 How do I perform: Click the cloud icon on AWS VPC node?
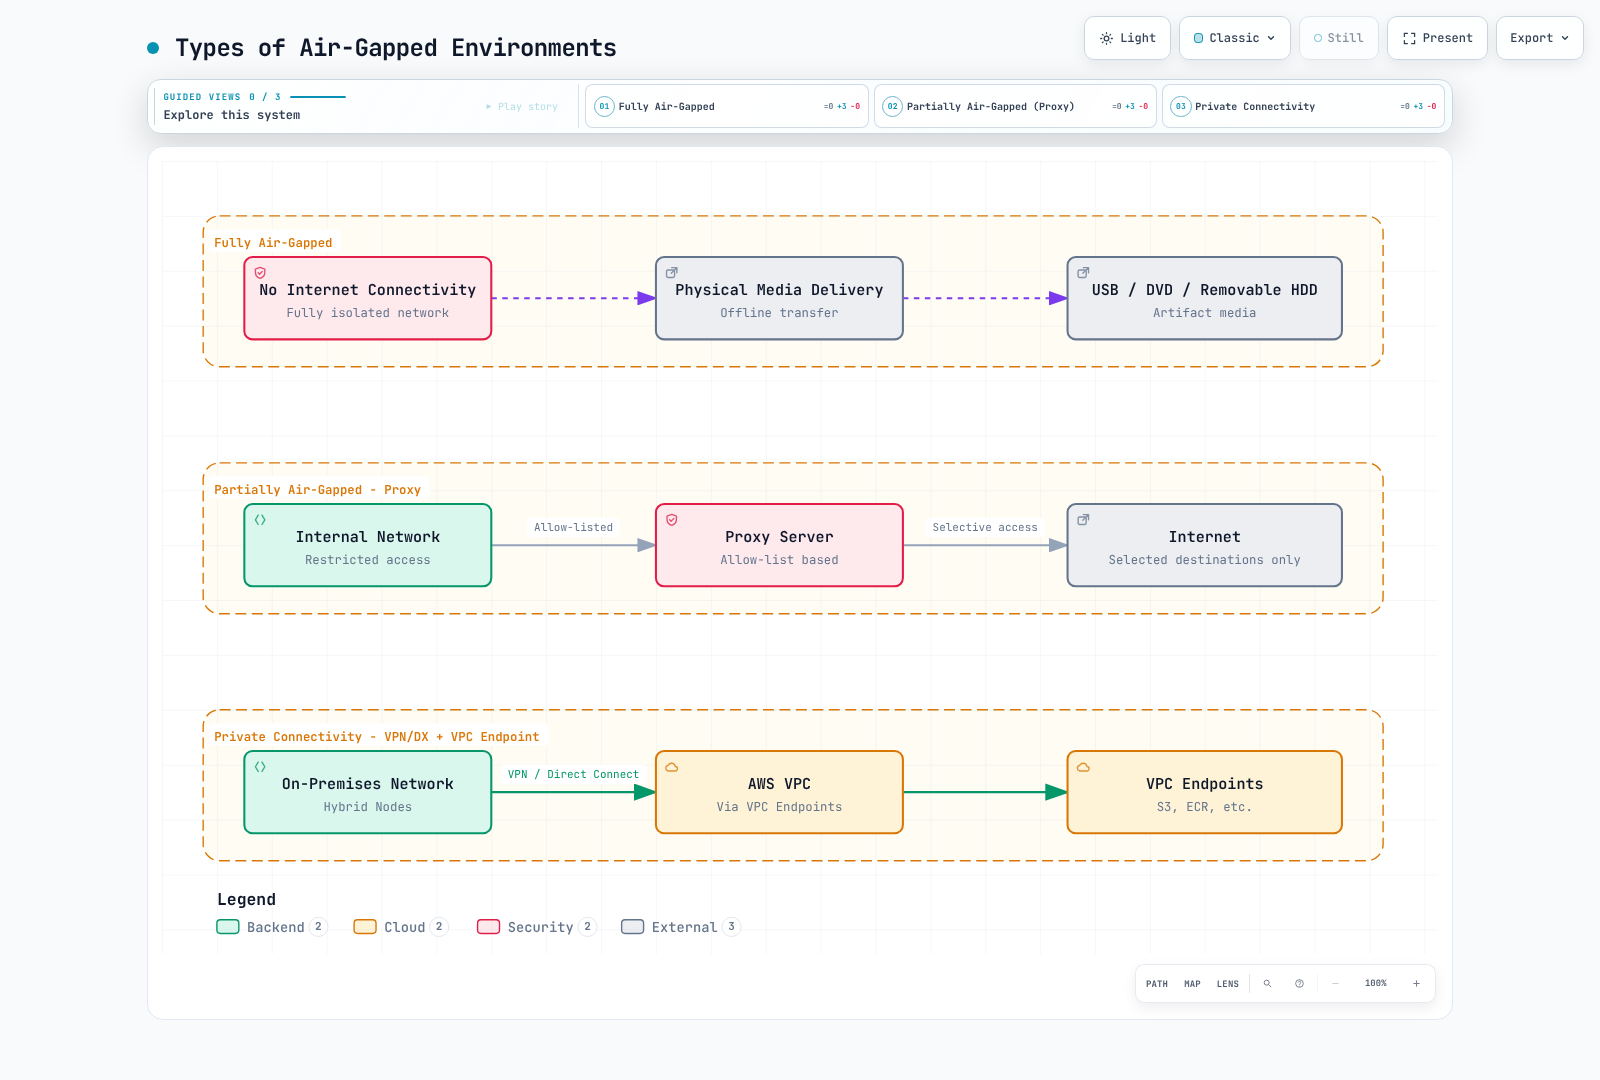[x=672, y=767]
